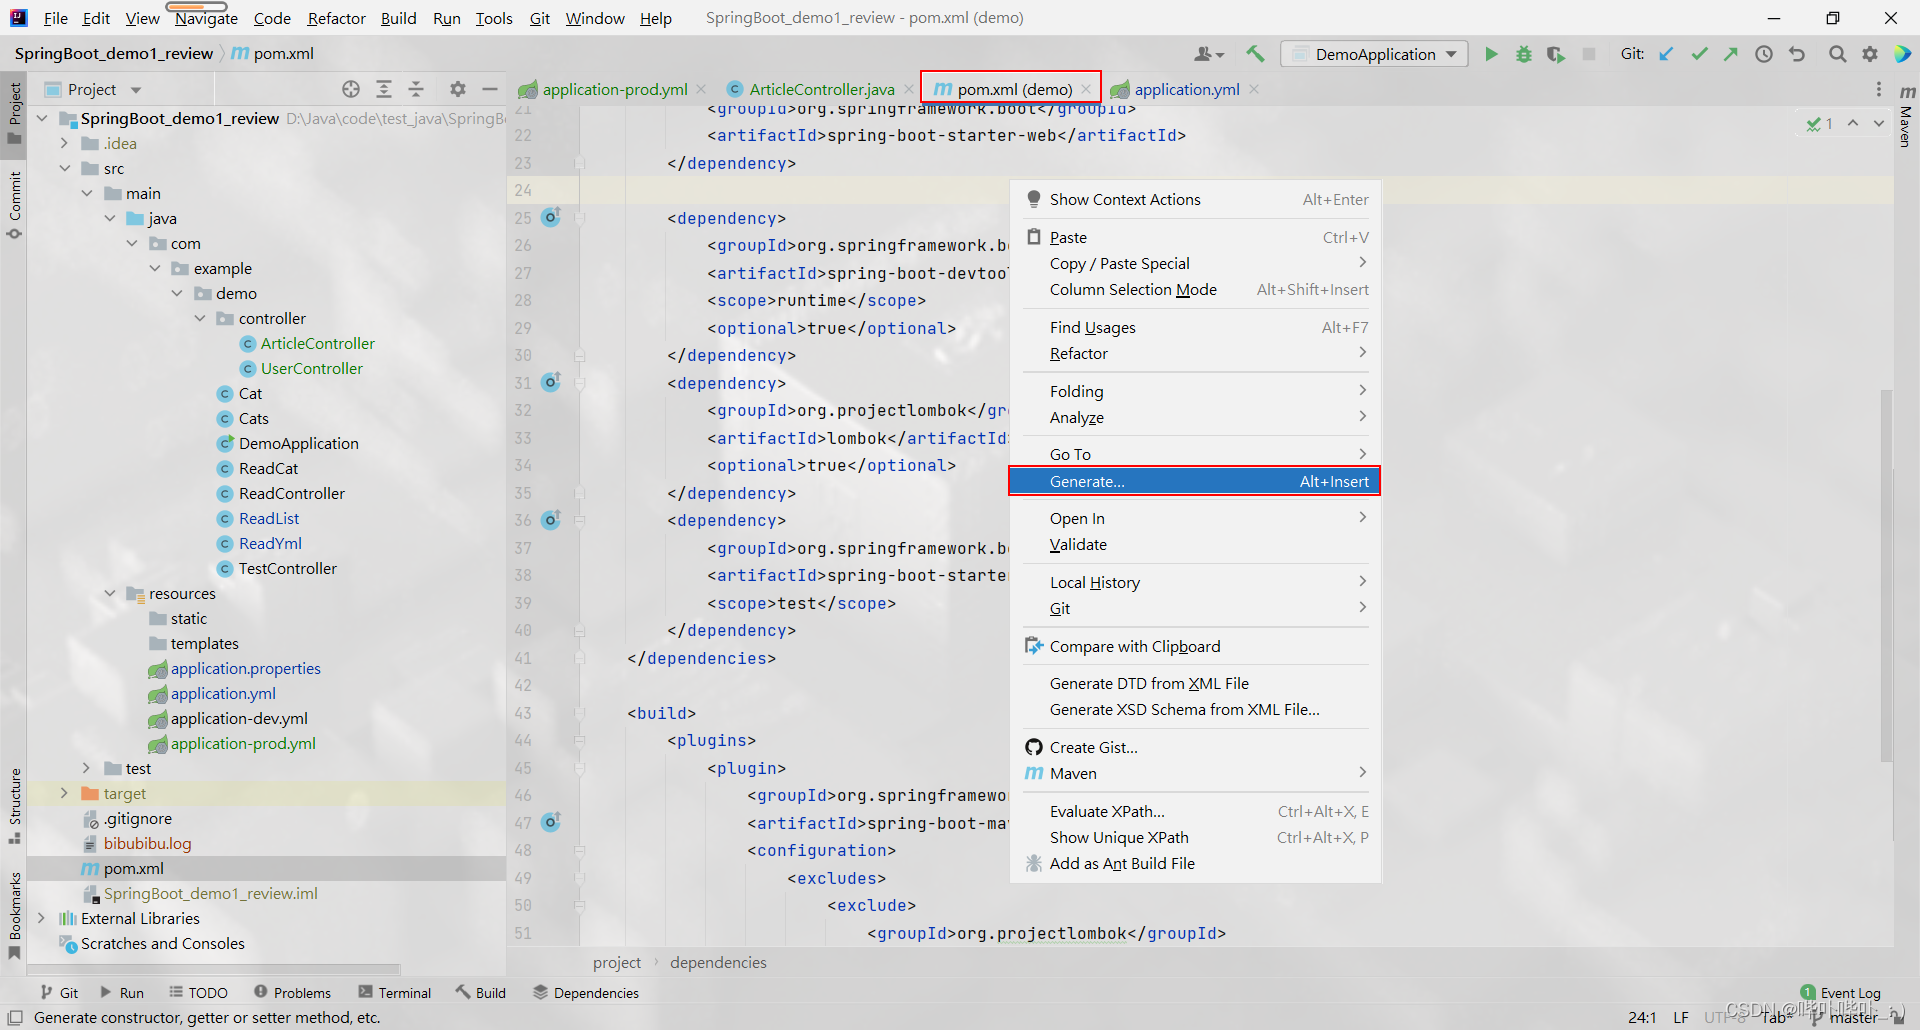
Task: Switch to application.yml editor tab
Action: 1186,89
